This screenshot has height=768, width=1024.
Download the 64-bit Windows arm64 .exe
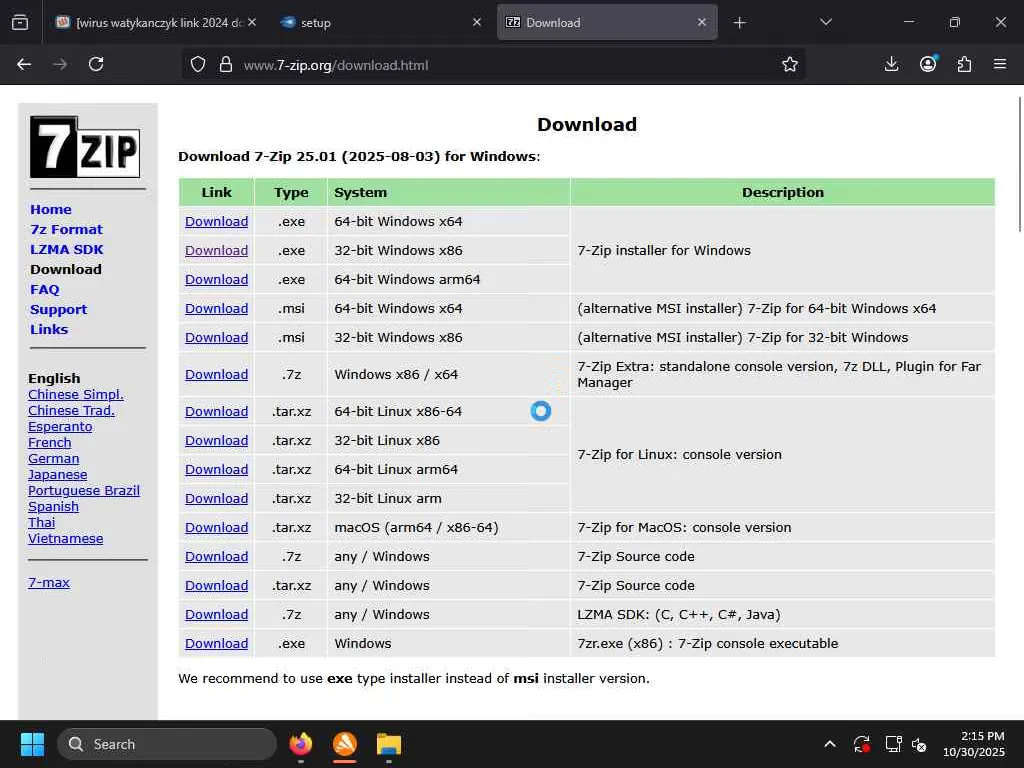click(x=216, y=280)
